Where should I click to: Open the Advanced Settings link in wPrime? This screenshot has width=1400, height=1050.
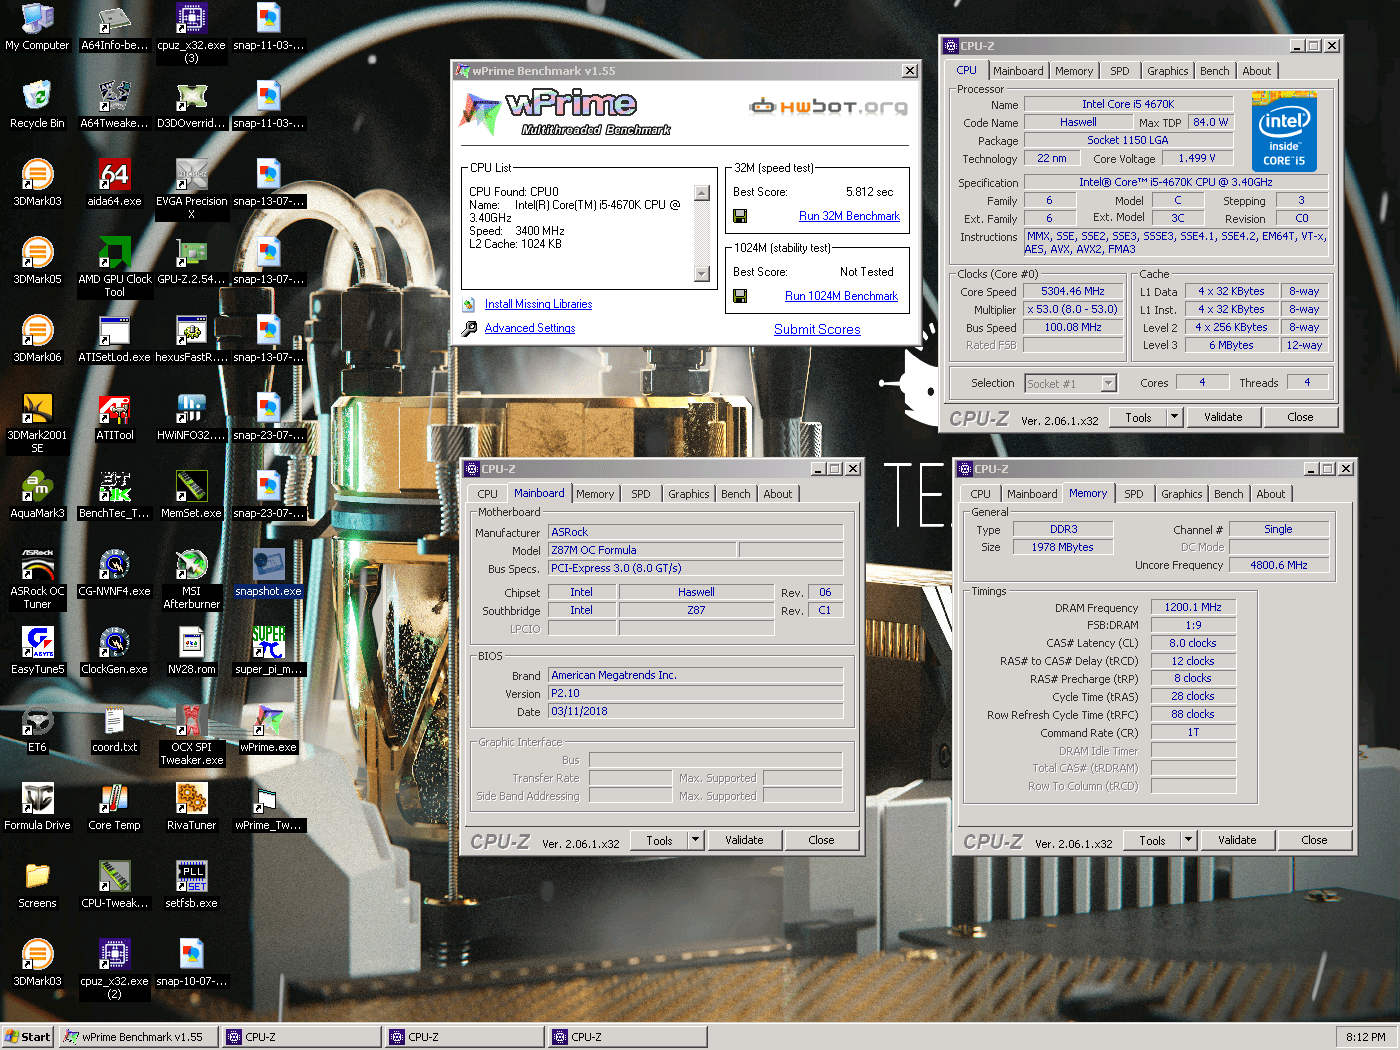tap(530, 328)
